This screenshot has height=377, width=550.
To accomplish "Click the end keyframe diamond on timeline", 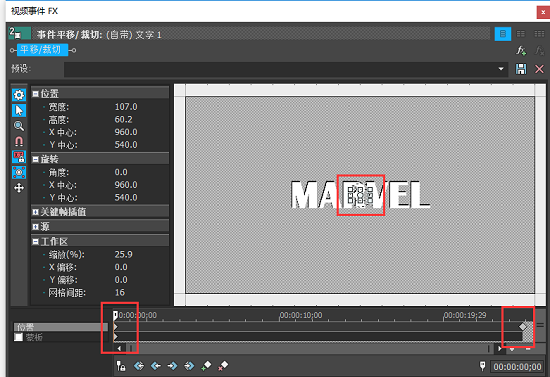I will 523,326.
